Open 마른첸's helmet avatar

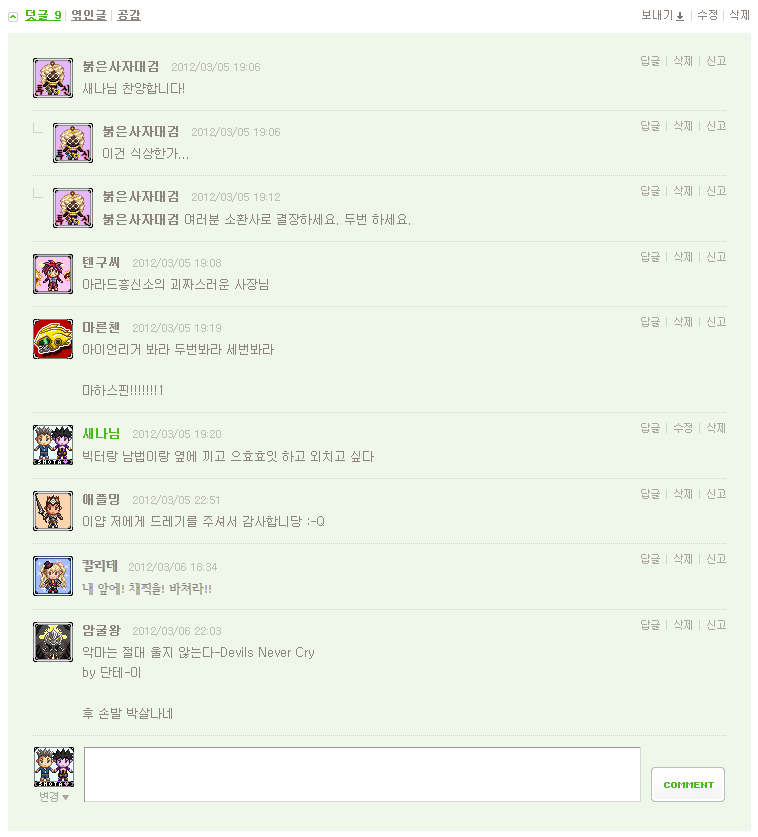click(x=53, y=339)
